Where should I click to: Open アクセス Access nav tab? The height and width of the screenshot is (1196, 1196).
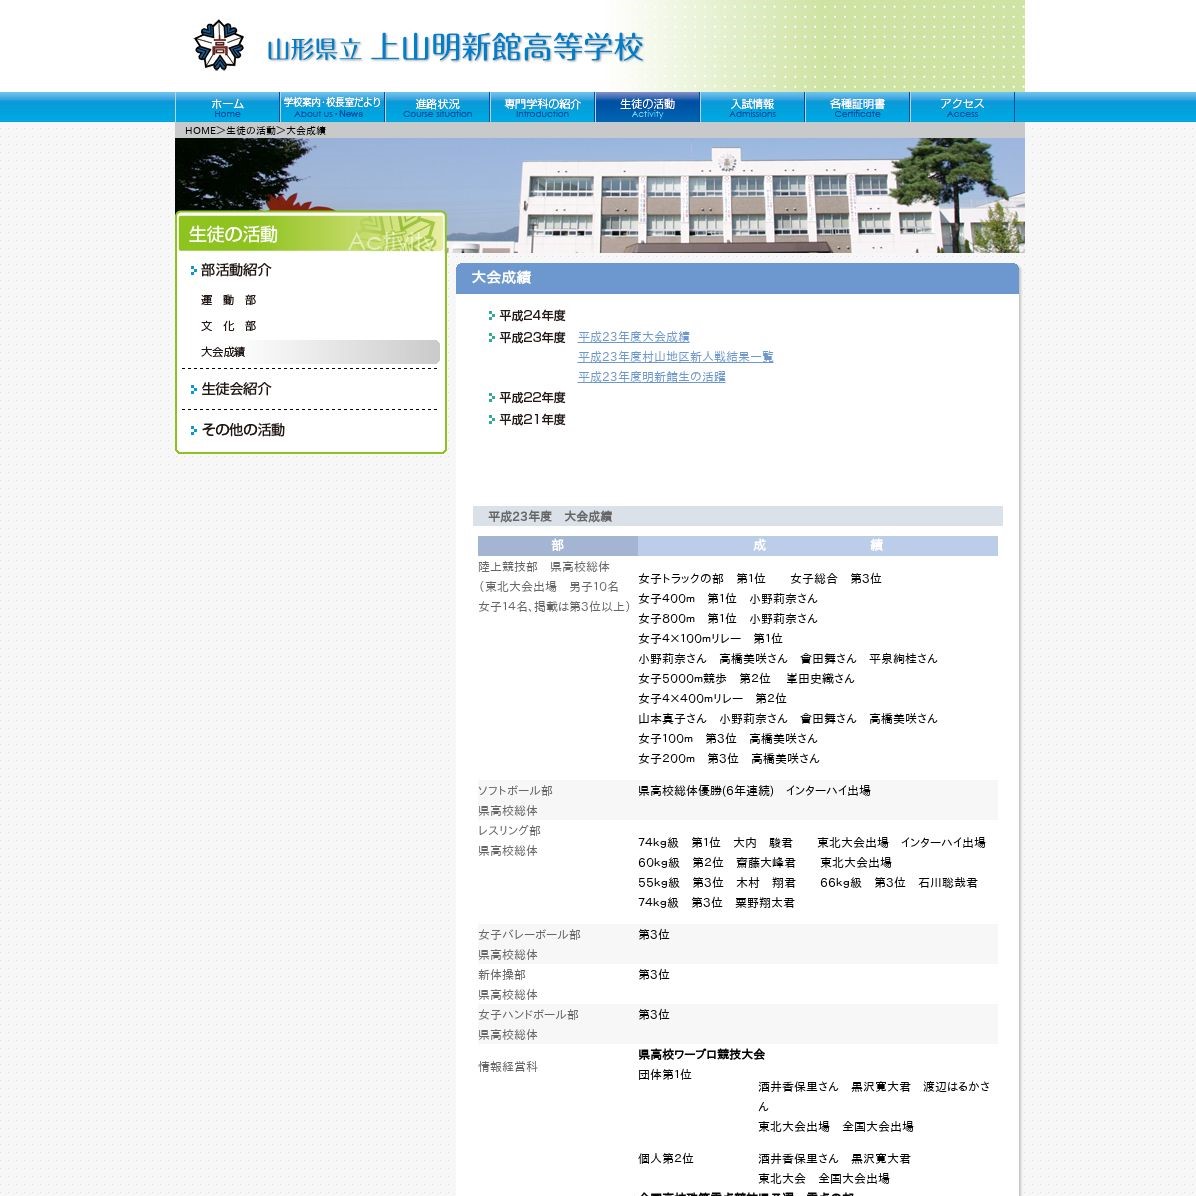(962, 108)
